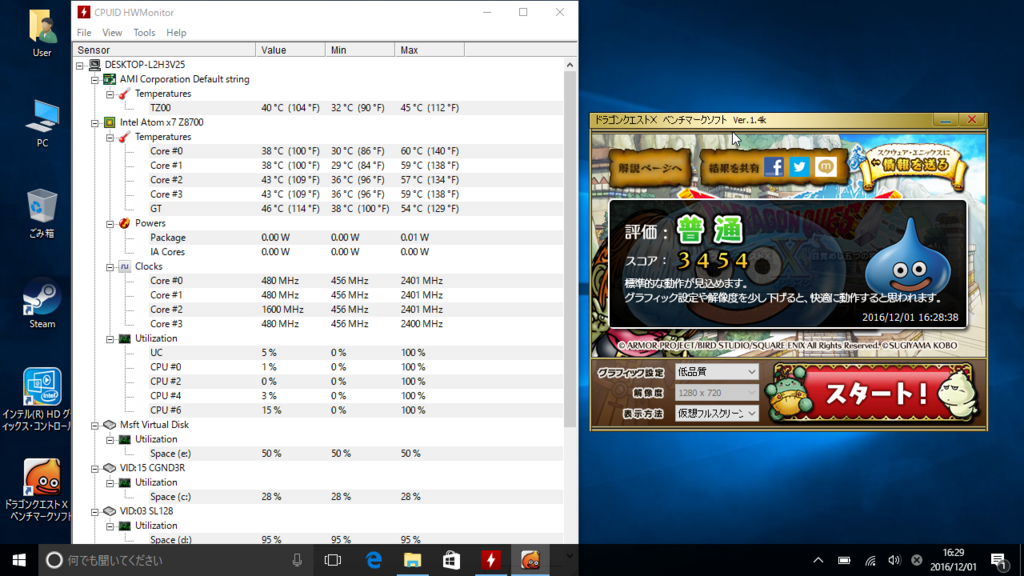Share result on Twitter
The width and height of the screenshot is (1024, 576).
click(x=799, y=167)
